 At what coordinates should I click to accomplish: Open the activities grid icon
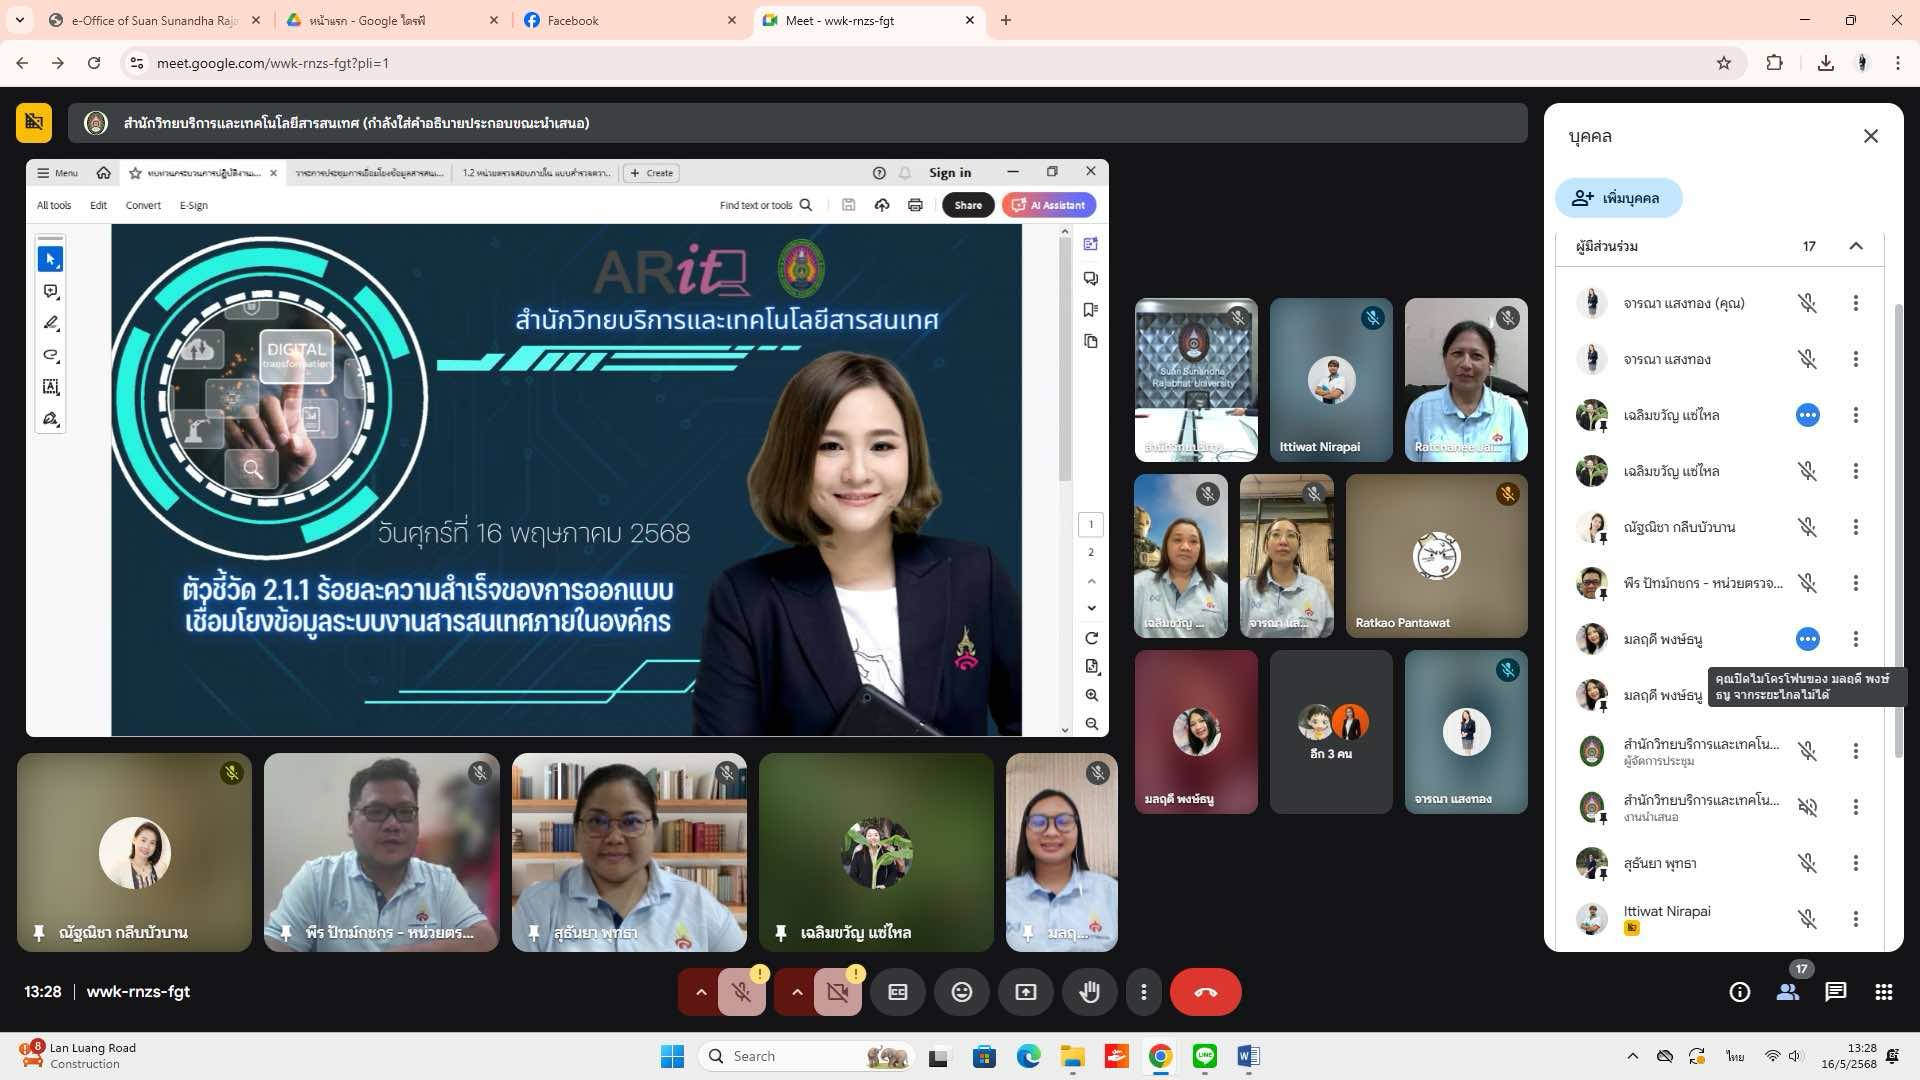pos(1884,992)
